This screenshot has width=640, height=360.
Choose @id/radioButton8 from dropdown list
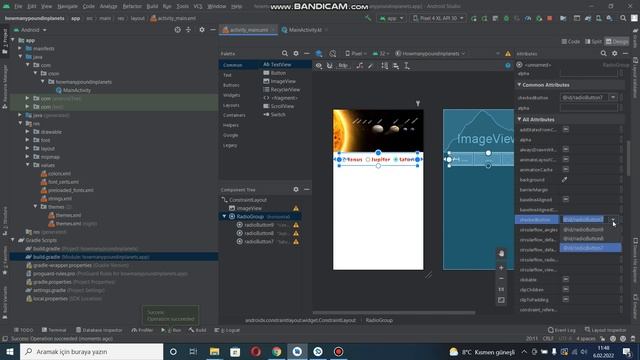590,238
